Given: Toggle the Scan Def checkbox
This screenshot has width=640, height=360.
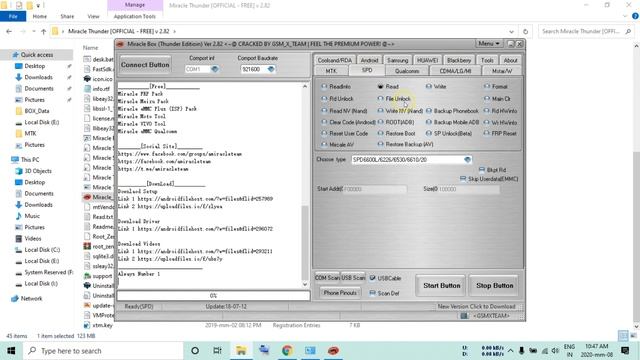Looking at the screenshot, I should point(372,293).
